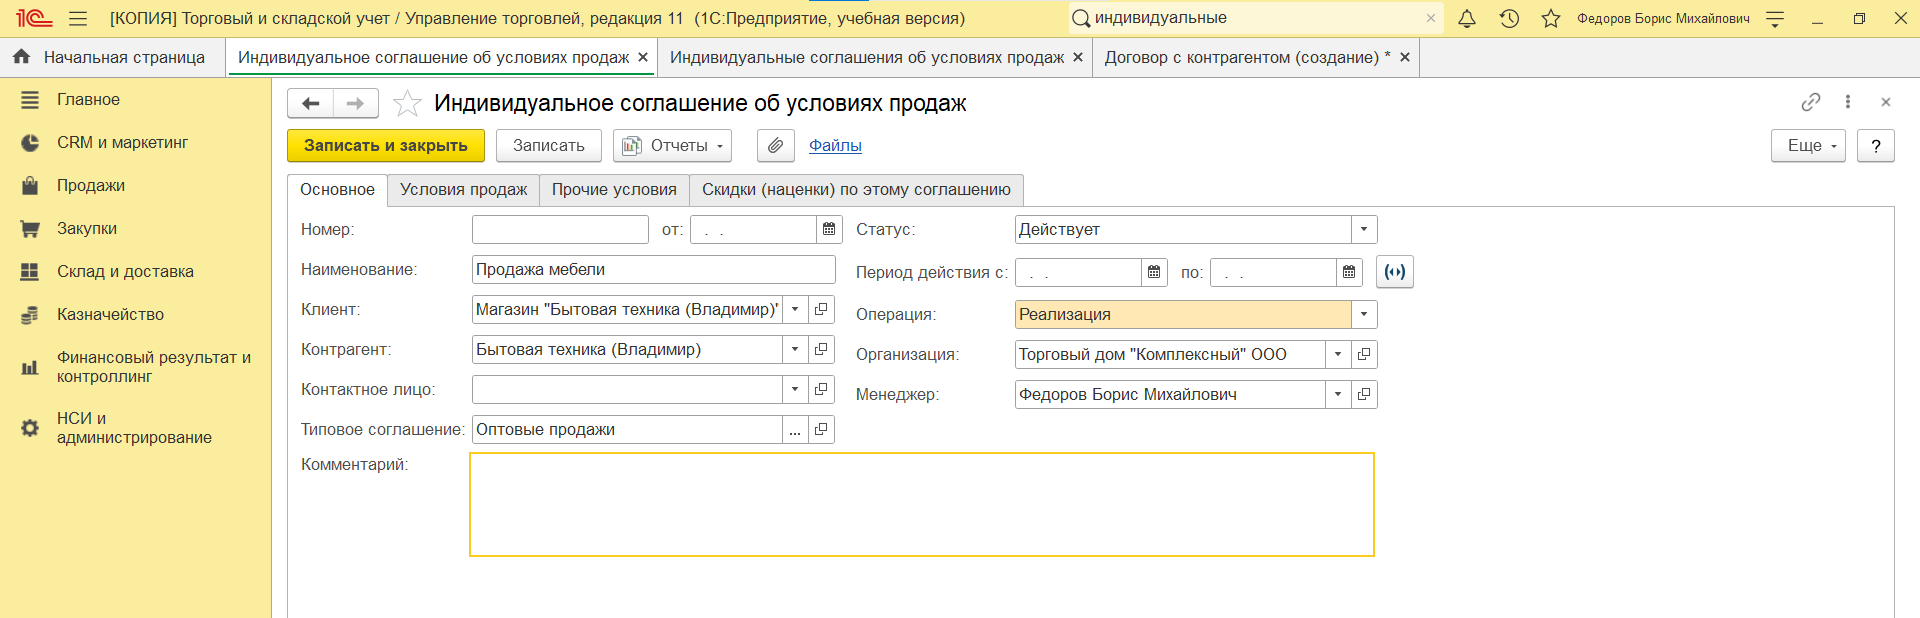Viewport: 1920px width, 618px height.
Task: Expand the Операция dropdown
Action: tap(1364, 314)
